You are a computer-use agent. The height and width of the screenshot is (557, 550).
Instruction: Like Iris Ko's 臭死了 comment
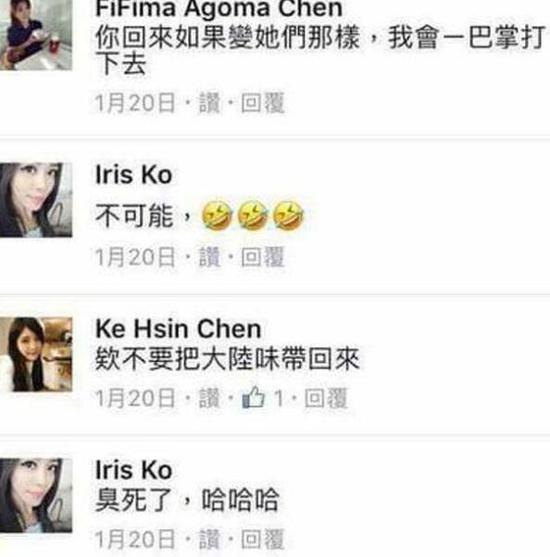coord(209,539)
